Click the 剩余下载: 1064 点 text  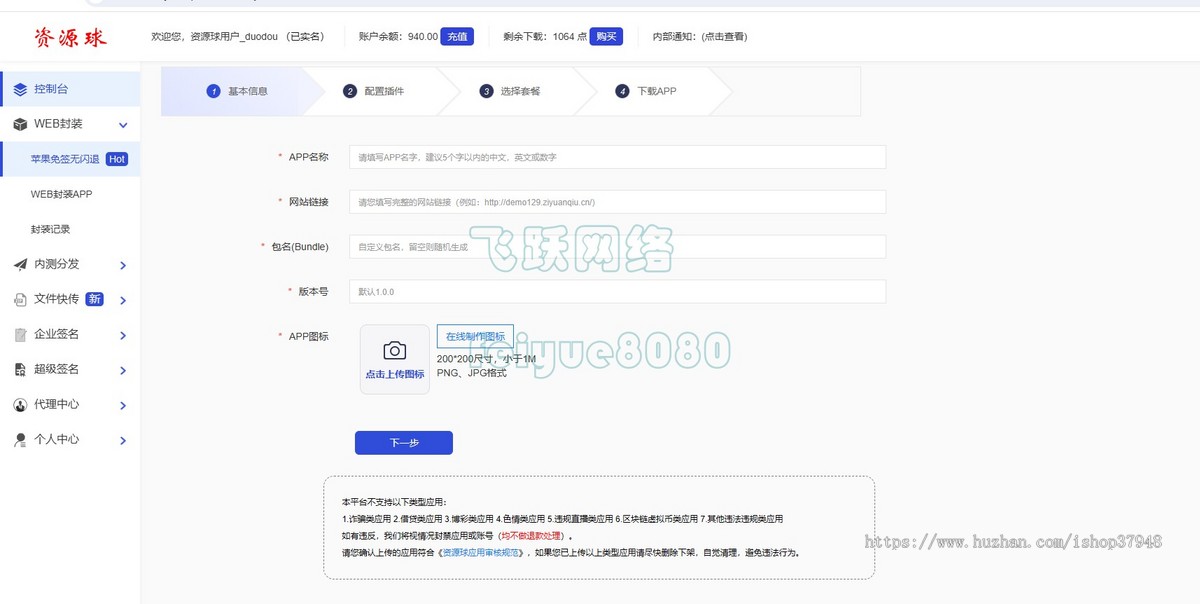coord(545,37)
